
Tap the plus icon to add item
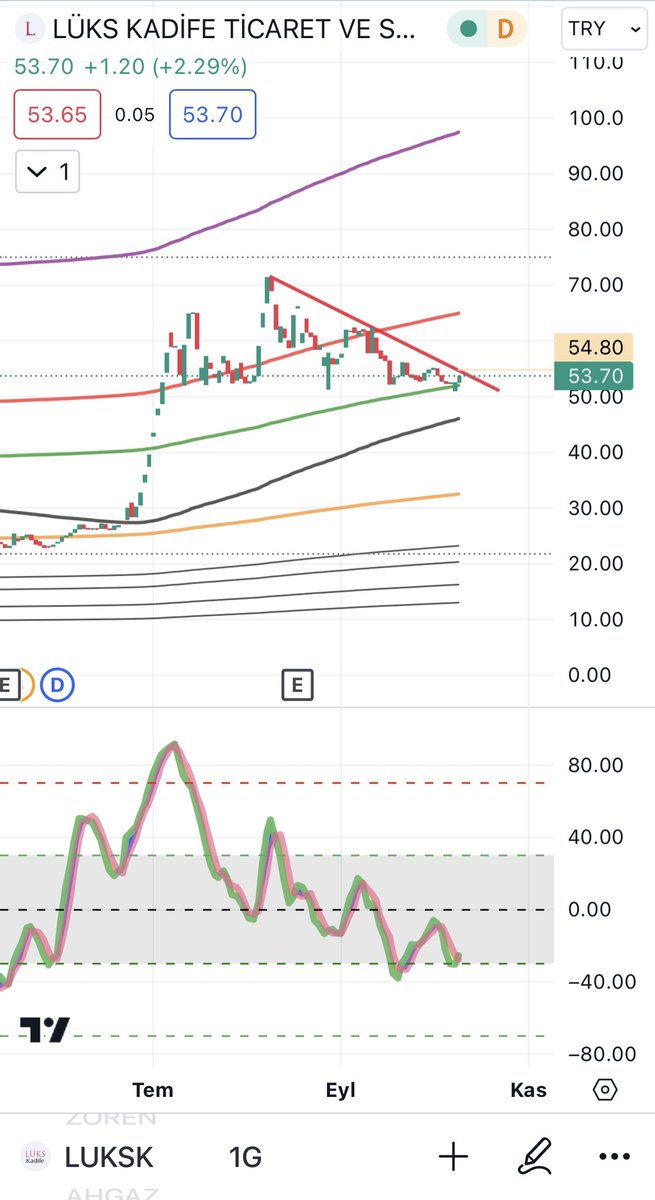[453, 1157]
